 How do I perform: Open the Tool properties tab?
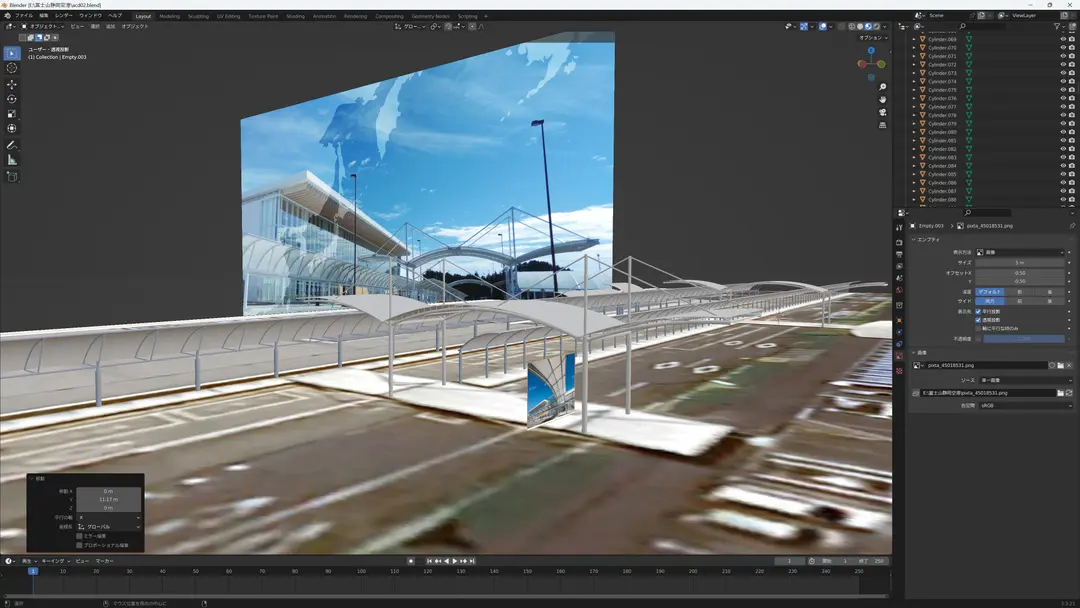[899, 227]
